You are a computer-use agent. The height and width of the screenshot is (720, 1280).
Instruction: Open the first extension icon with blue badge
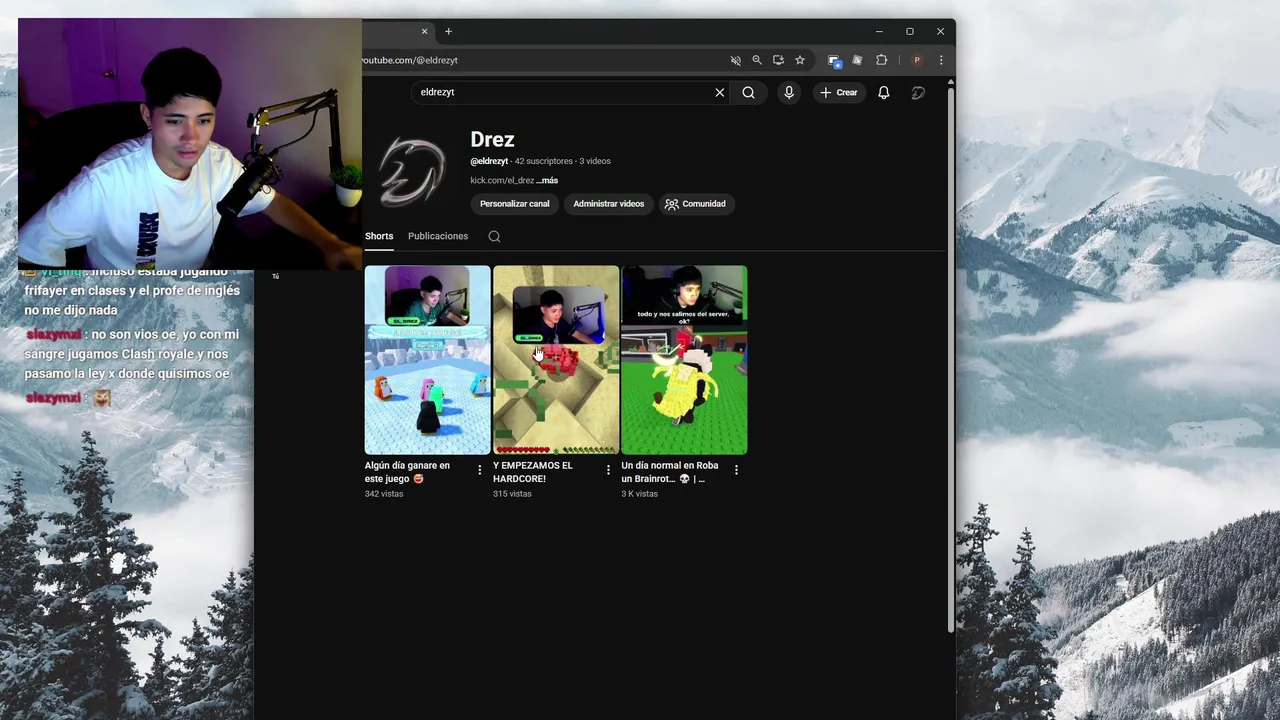[x=834, y=60]
